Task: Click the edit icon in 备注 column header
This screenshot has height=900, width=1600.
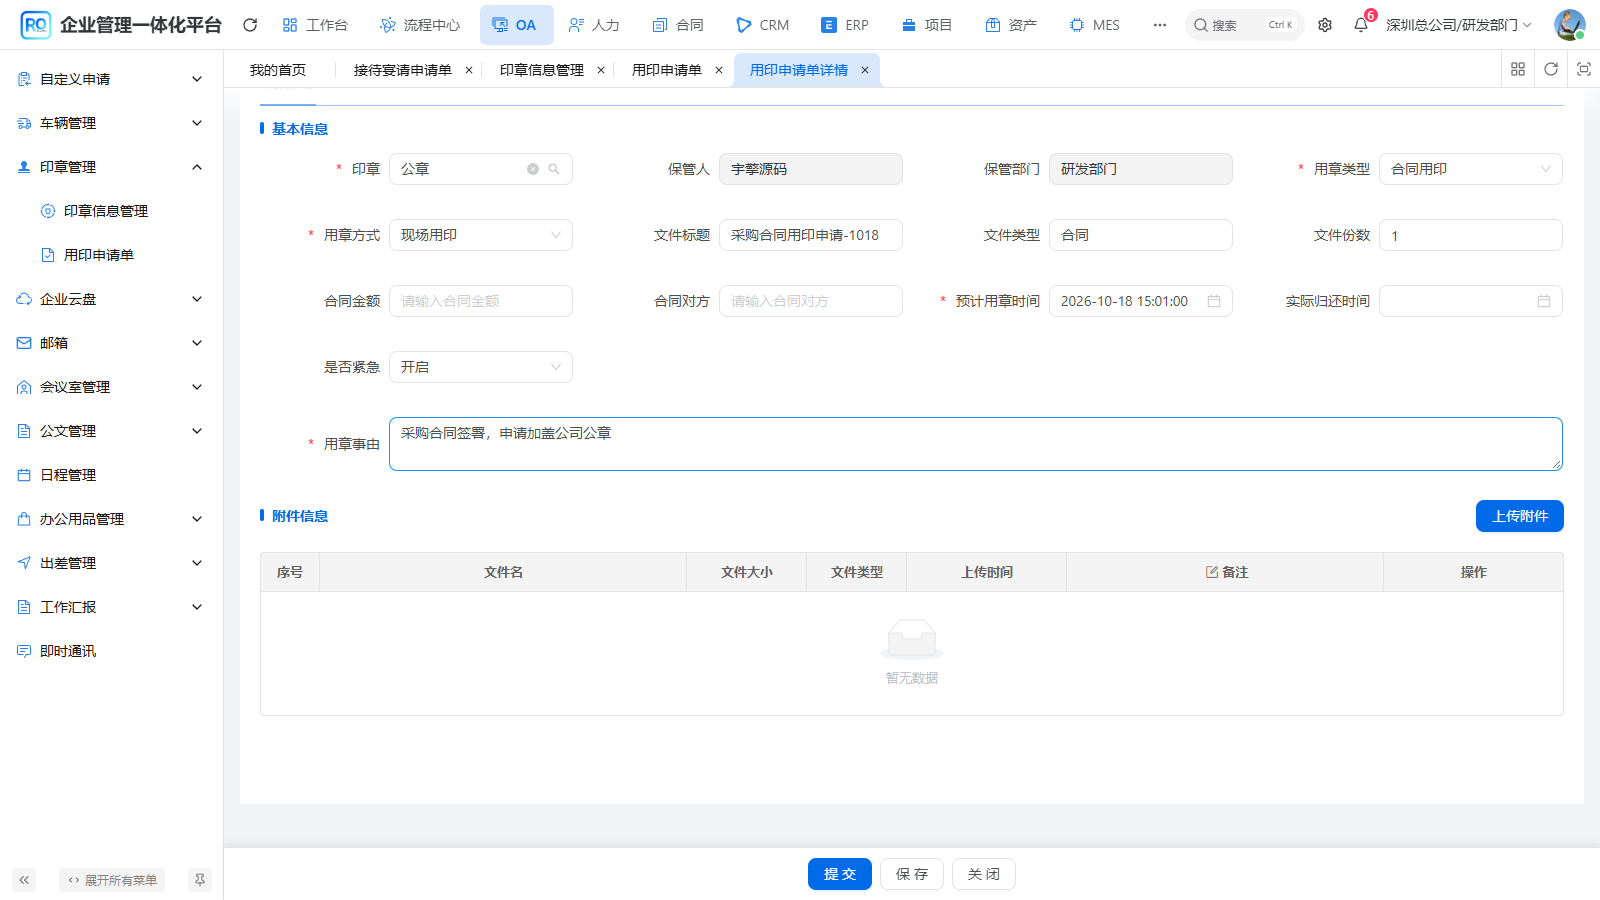Action: [1212, 572]
